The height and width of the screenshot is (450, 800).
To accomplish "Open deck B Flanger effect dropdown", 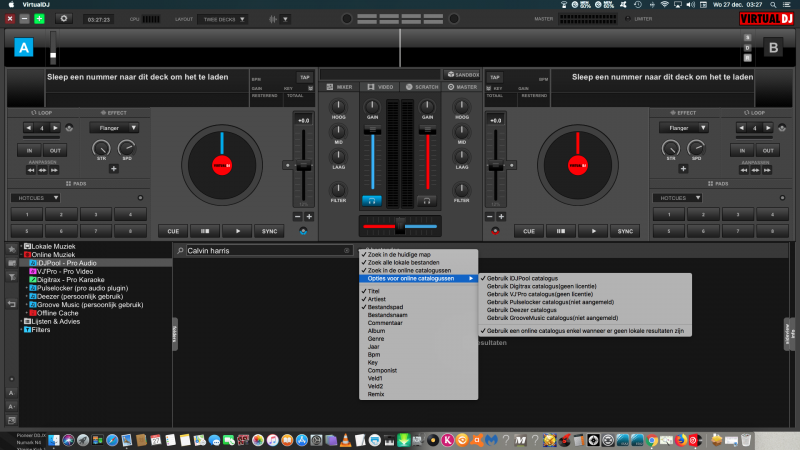I will pos(683,128).
